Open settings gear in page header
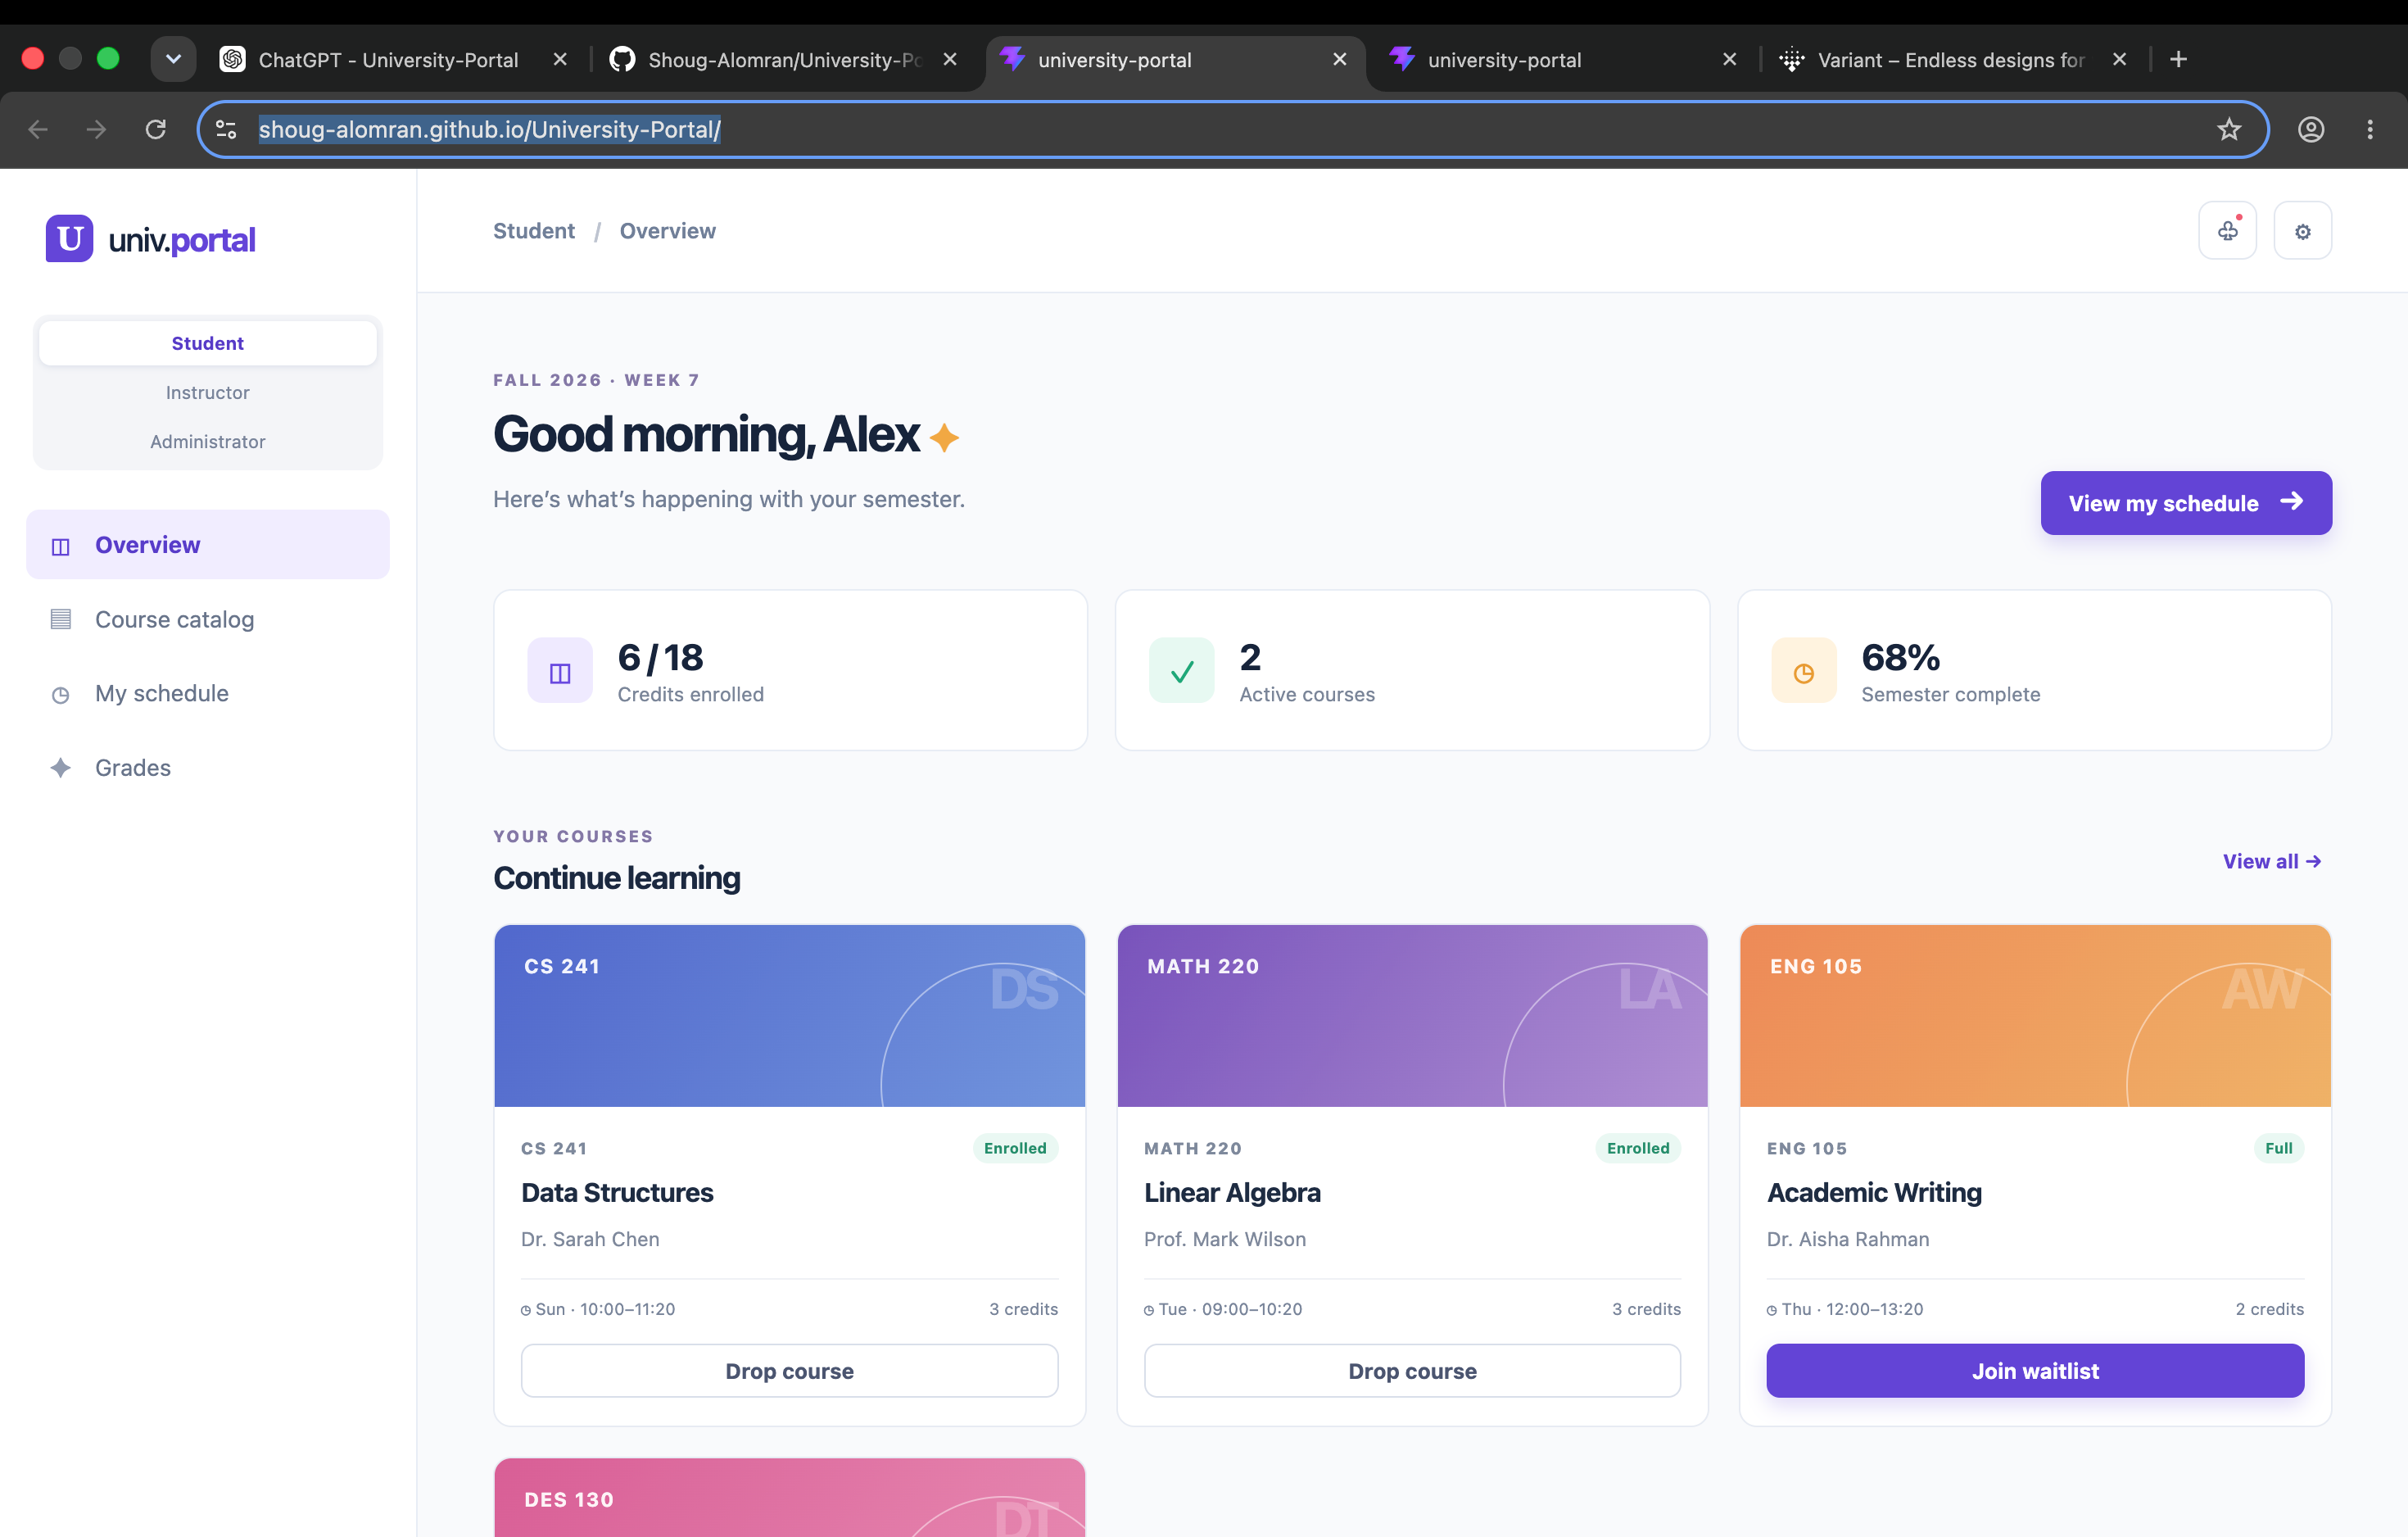The image size is (2408, 1537). pyautogui.click(x=2302, y=231)
